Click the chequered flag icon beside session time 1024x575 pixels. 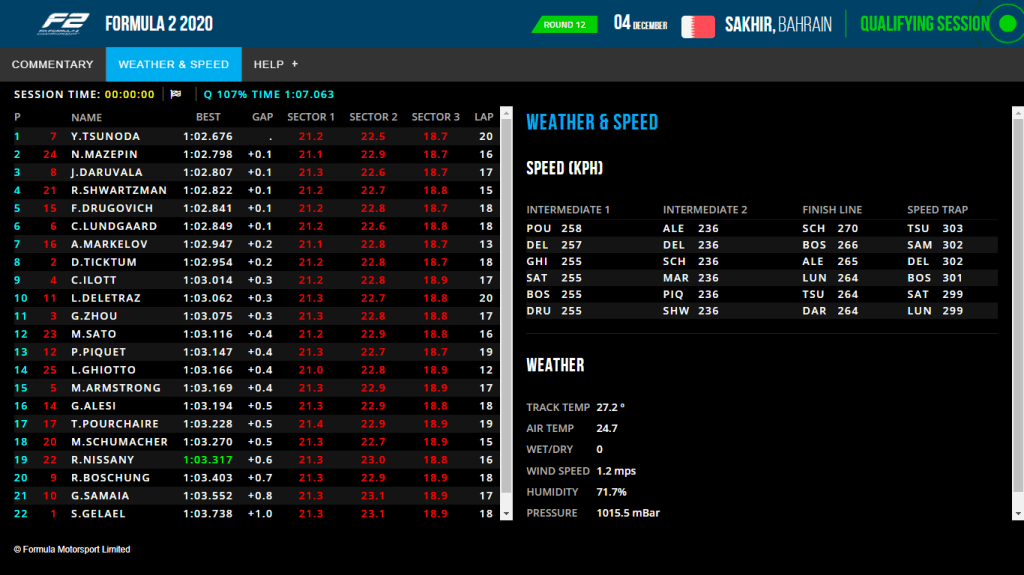(176, 94)
